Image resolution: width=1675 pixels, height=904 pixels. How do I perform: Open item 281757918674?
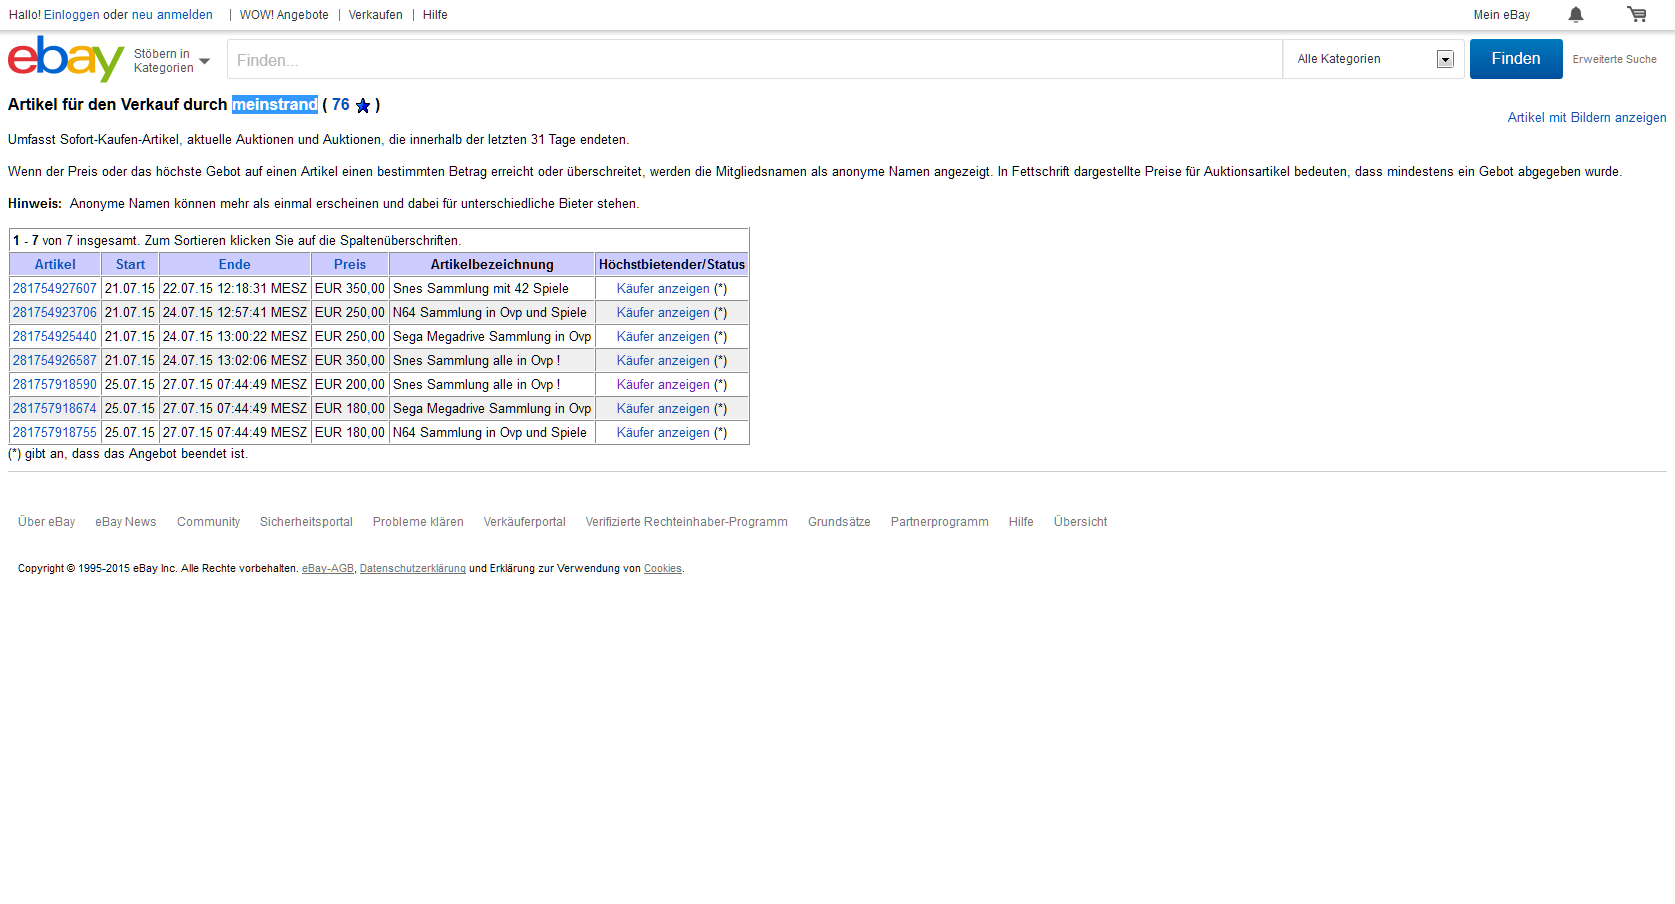pos(55,408)
